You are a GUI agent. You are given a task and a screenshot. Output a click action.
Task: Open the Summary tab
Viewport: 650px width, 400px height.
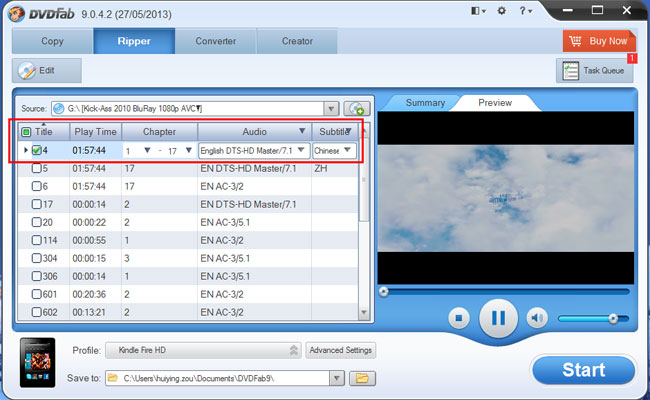tap(425, 103)
